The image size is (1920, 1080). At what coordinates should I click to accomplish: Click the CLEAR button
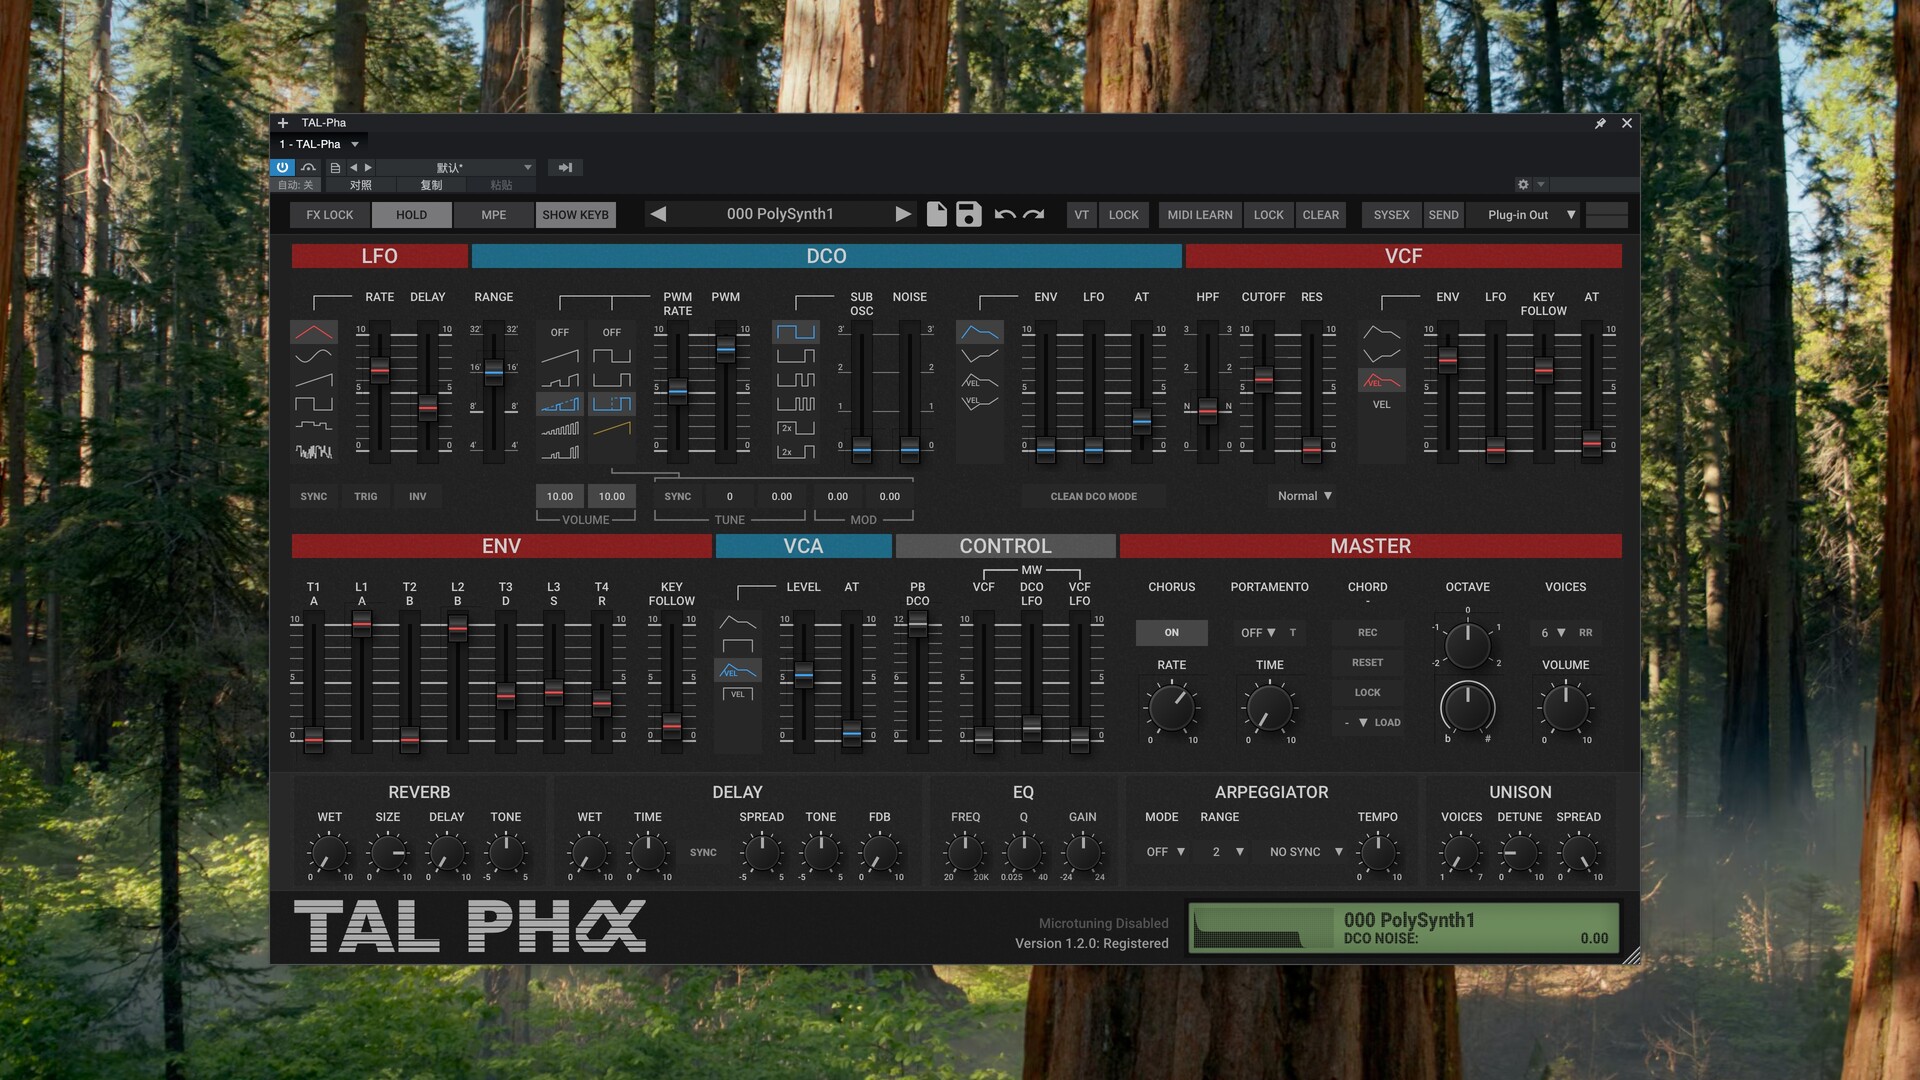coord(1320,215)
